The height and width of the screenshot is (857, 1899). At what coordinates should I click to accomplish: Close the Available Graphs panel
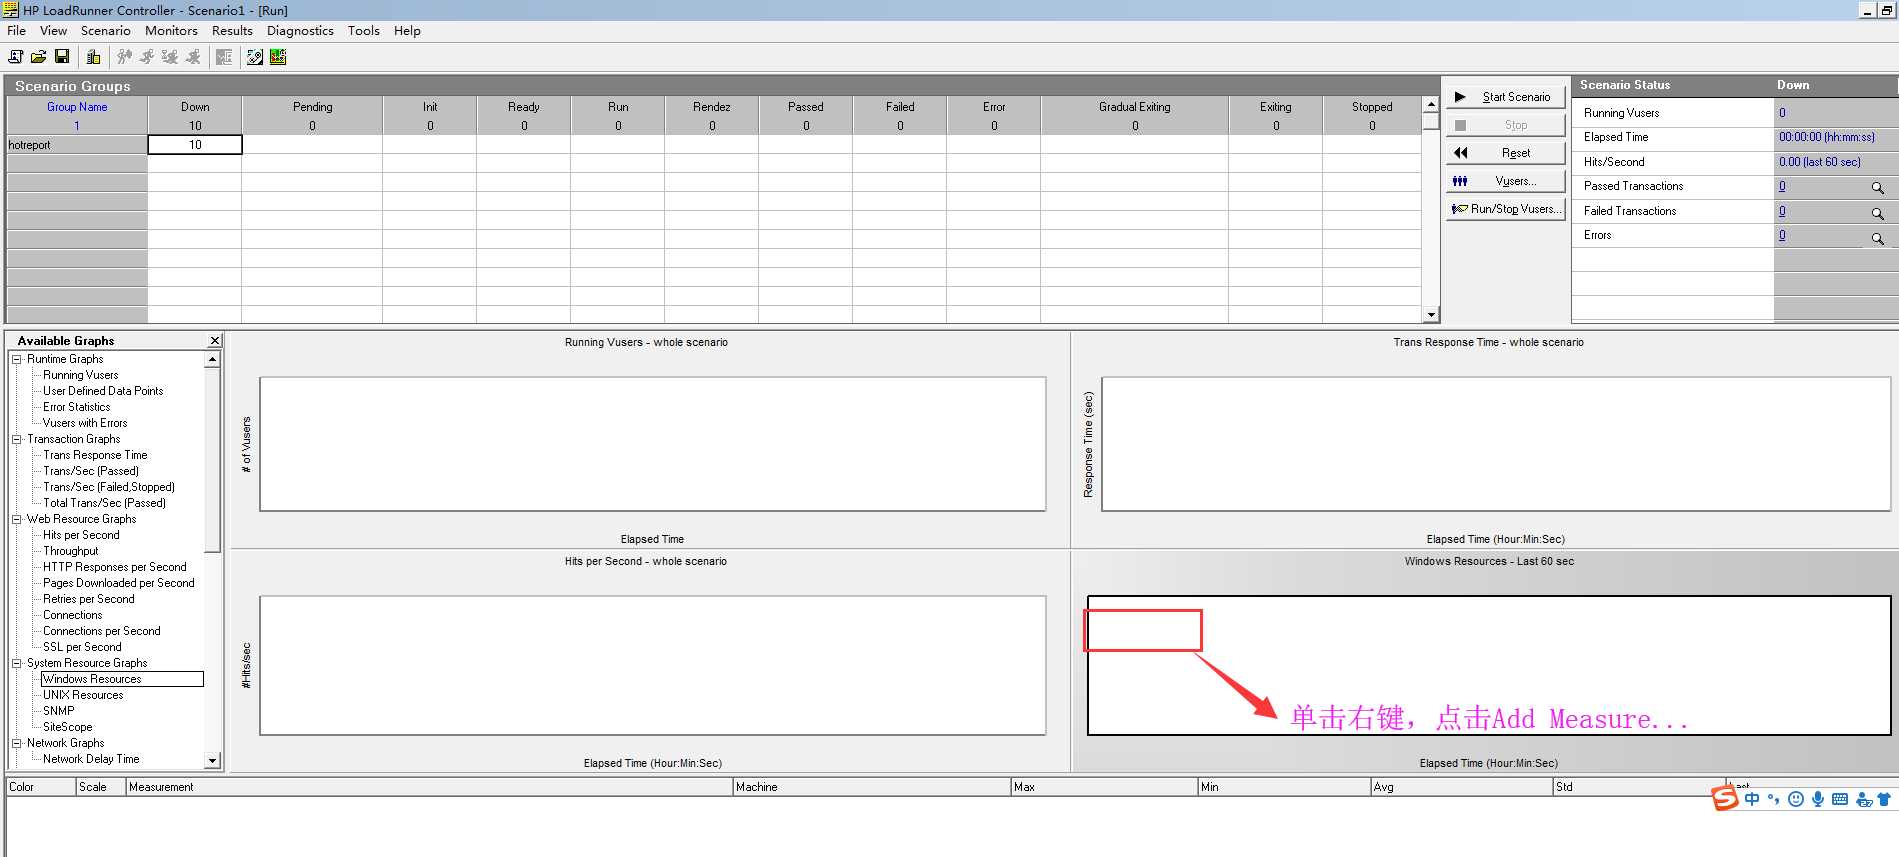[214, 341]
